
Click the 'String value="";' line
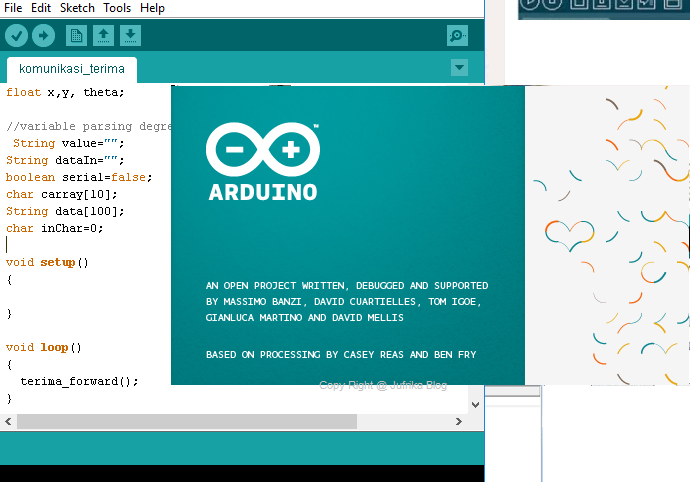(69, 143)
